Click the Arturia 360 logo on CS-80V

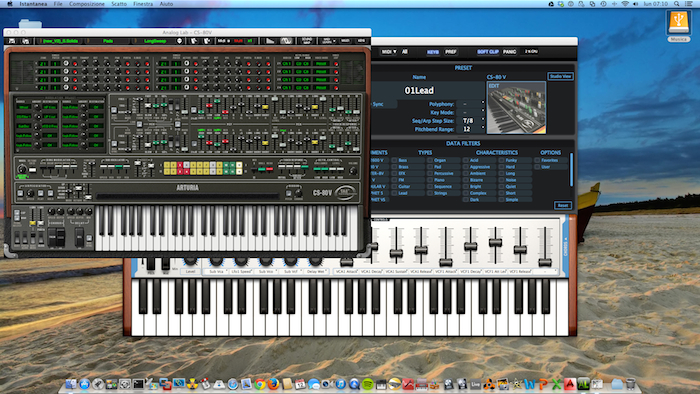[x=345, y=193]
